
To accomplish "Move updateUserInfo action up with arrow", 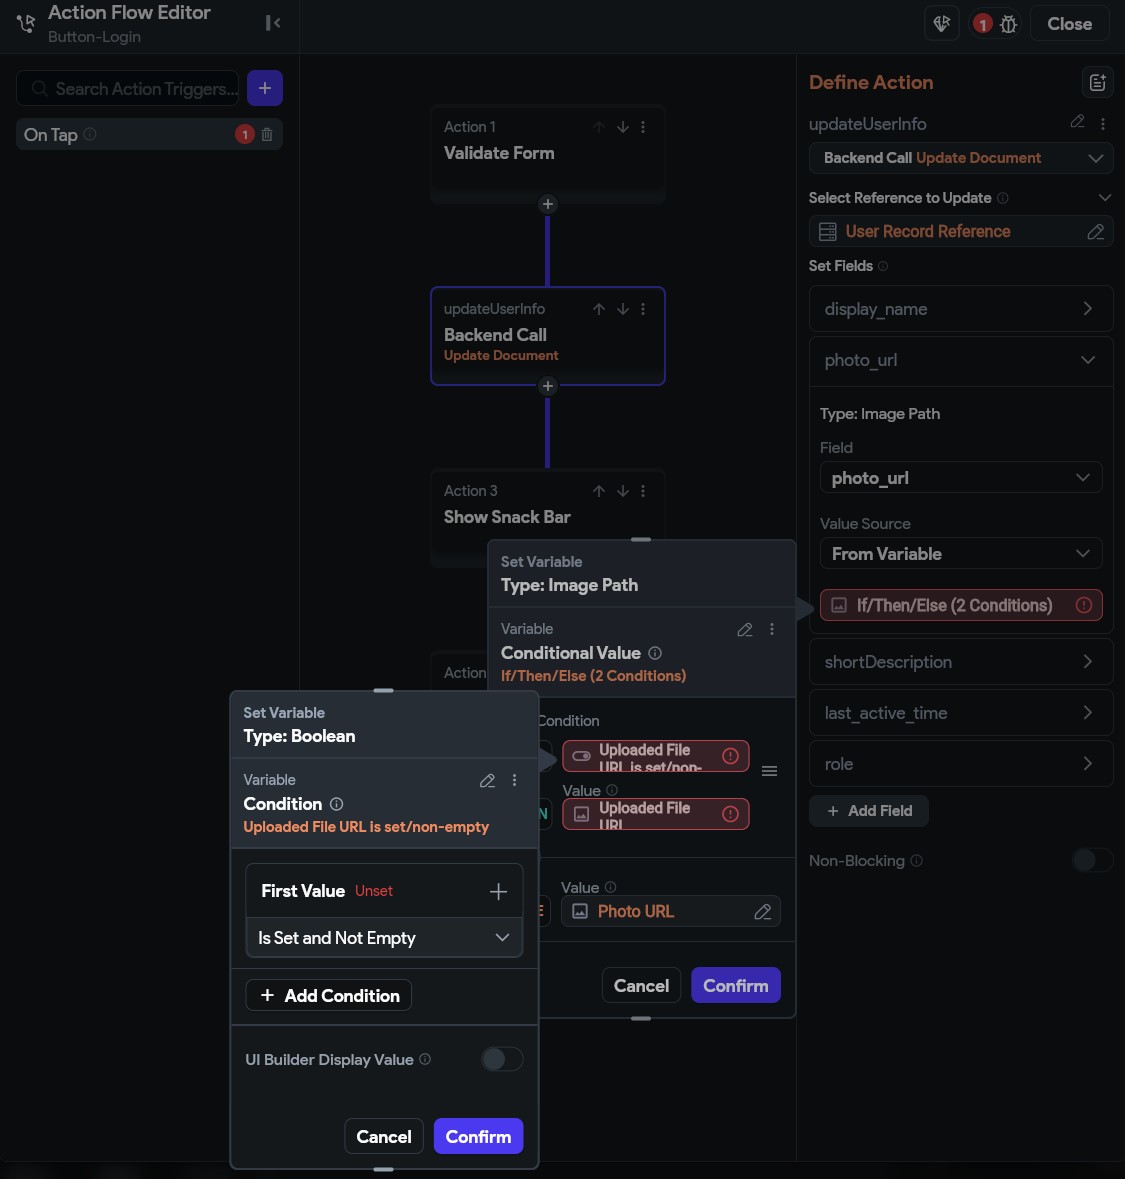I will (599, 309).
